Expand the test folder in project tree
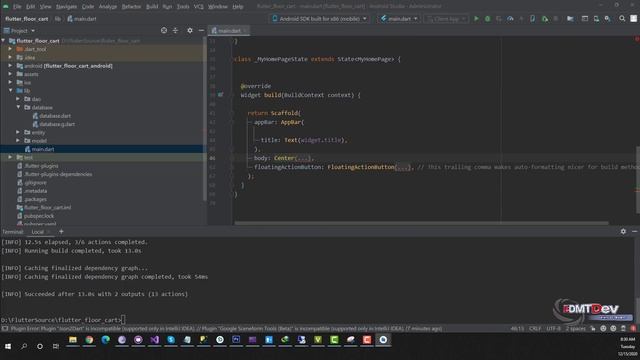The width and height of the screenshot is (640, 360). point(10,157)
